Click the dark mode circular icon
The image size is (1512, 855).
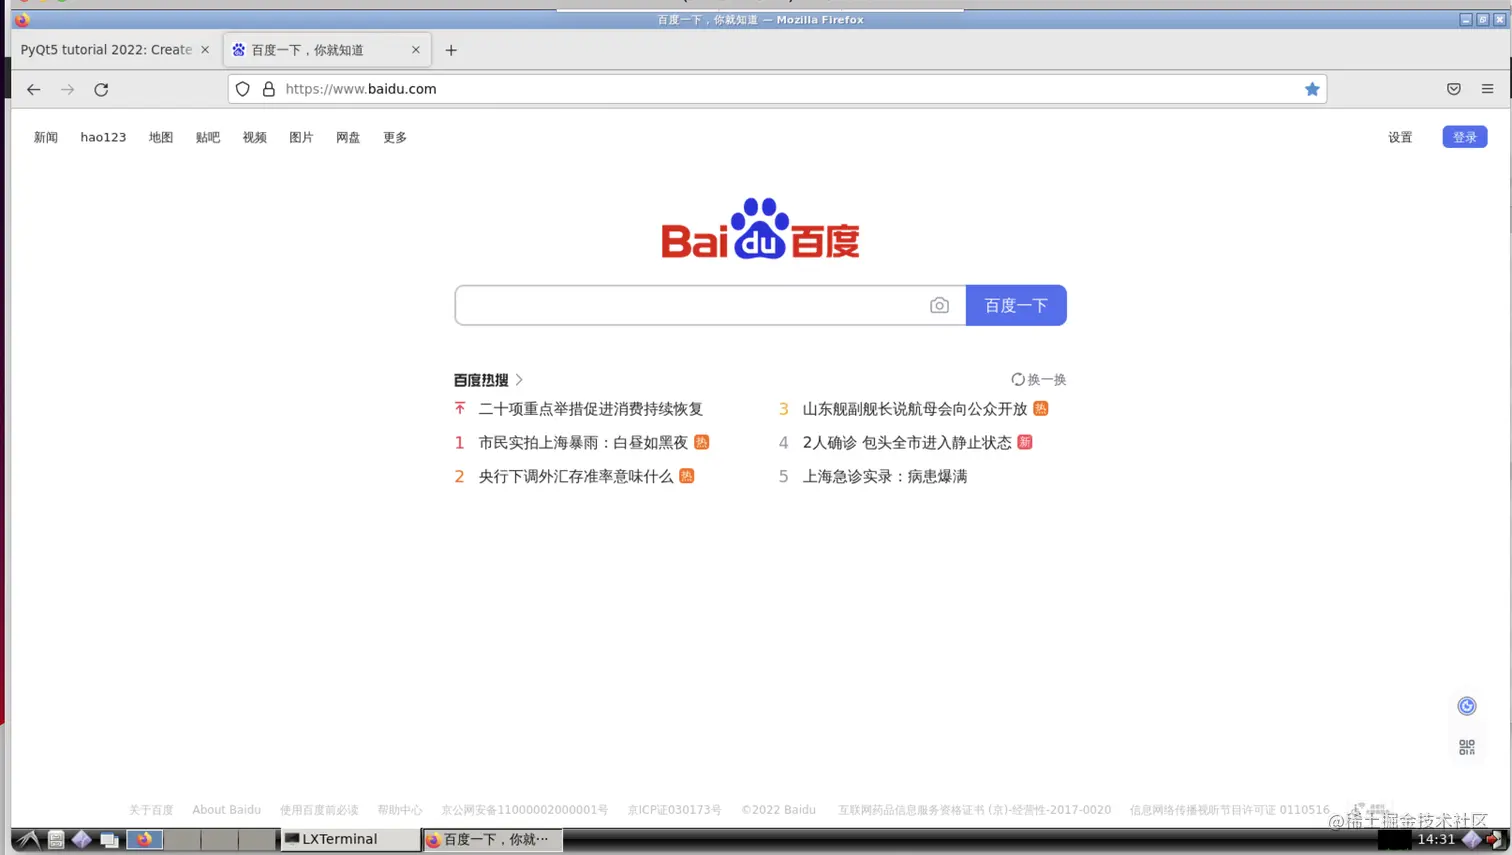click(1466, 705)
